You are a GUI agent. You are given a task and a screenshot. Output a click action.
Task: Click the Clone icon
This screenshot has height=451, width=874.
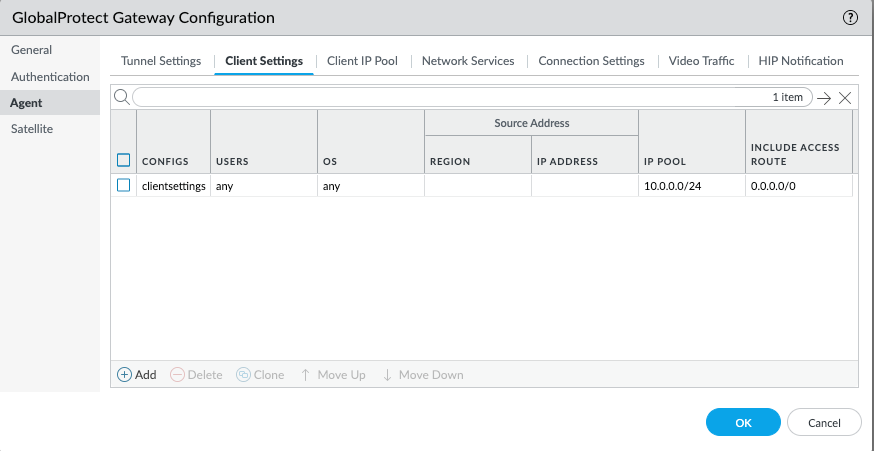243,375
